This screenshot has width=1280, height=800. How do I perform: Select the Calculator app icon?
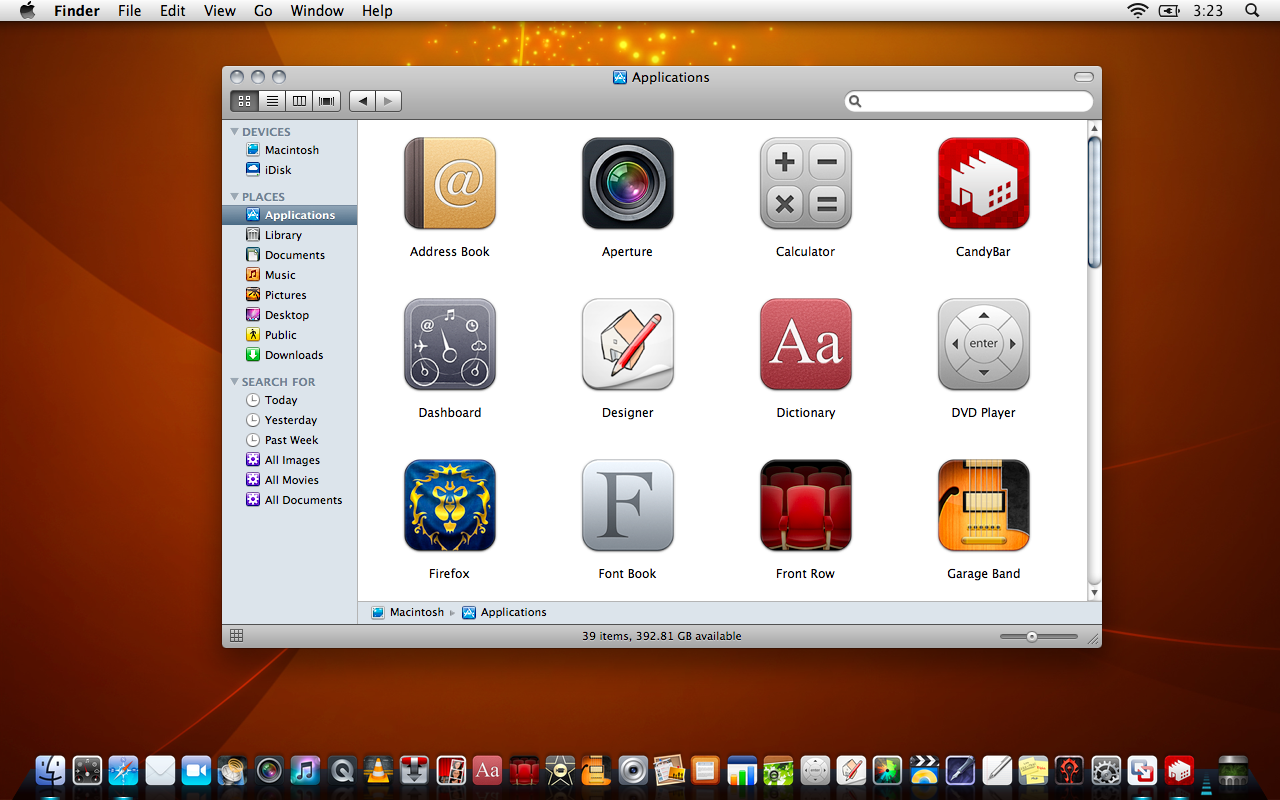(806, 184)
